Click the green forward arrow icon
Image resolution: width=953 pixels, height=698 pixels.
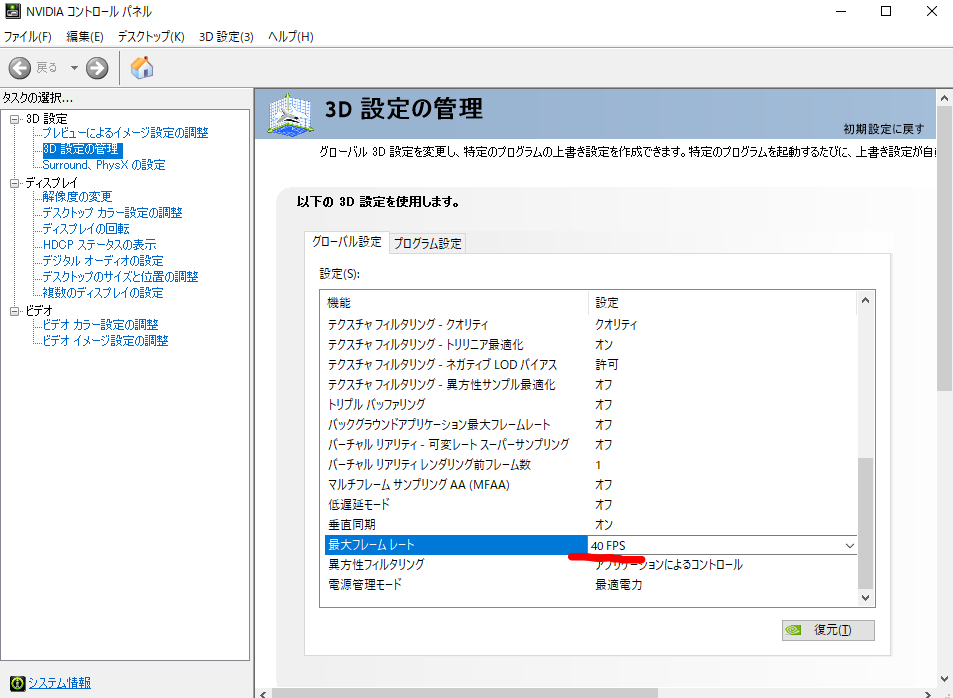click(97, 67)
